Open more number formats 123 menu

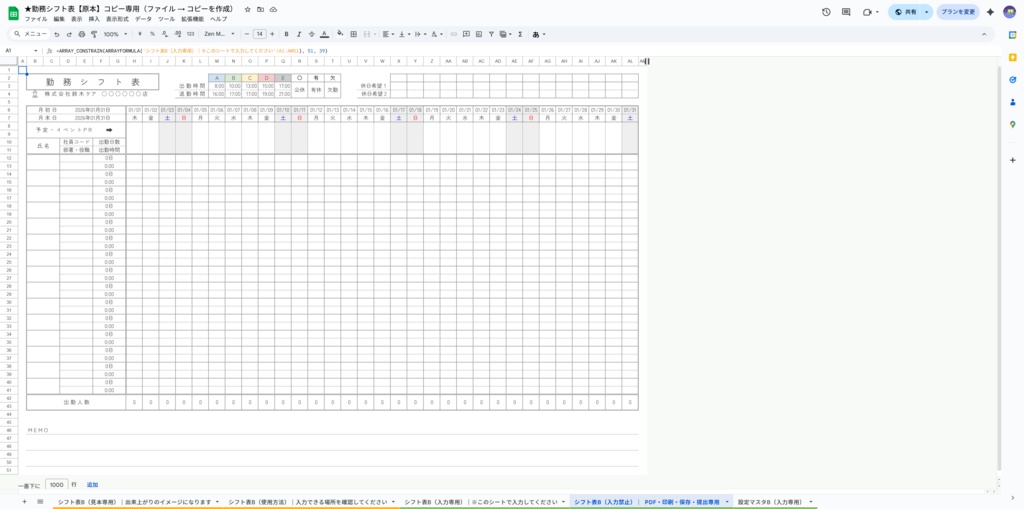tap(190, 34)
